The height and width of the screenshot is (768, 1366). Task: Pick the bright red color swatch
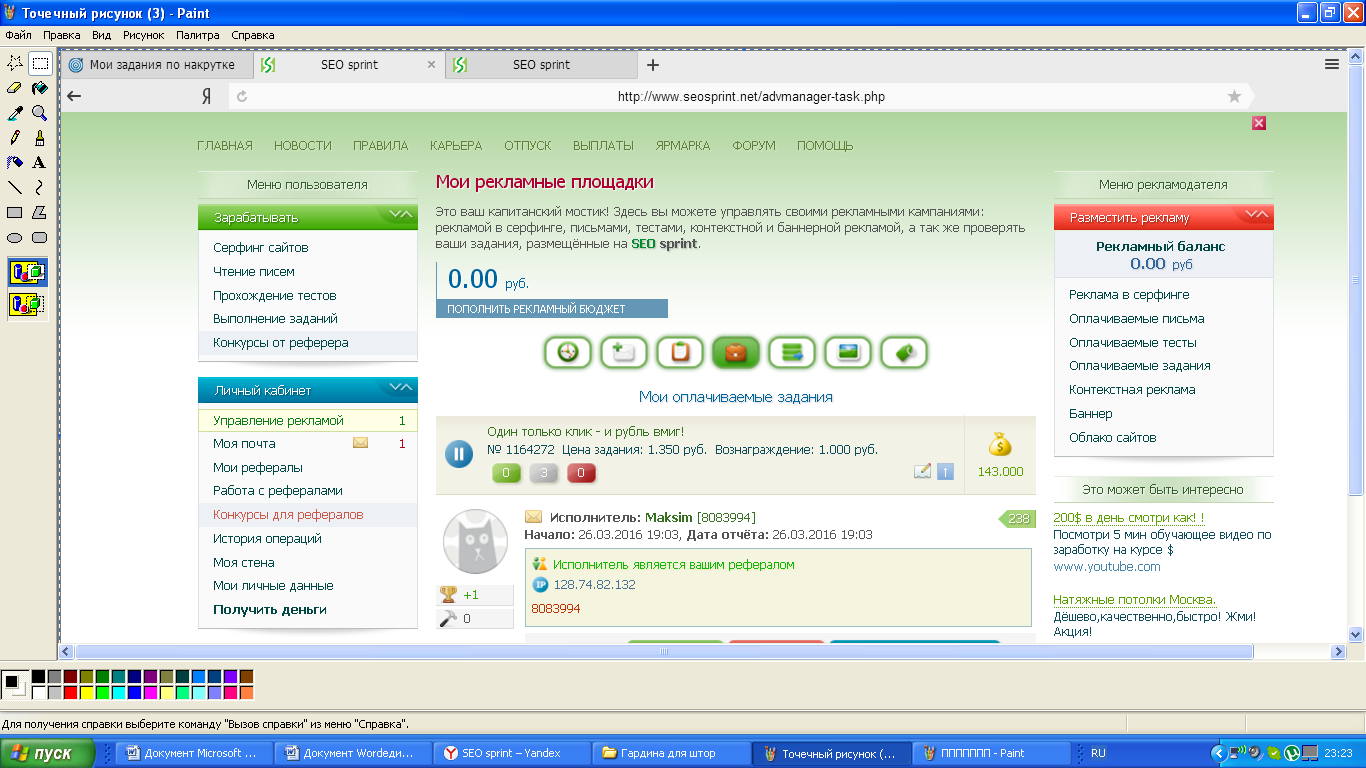pos(70,693)
